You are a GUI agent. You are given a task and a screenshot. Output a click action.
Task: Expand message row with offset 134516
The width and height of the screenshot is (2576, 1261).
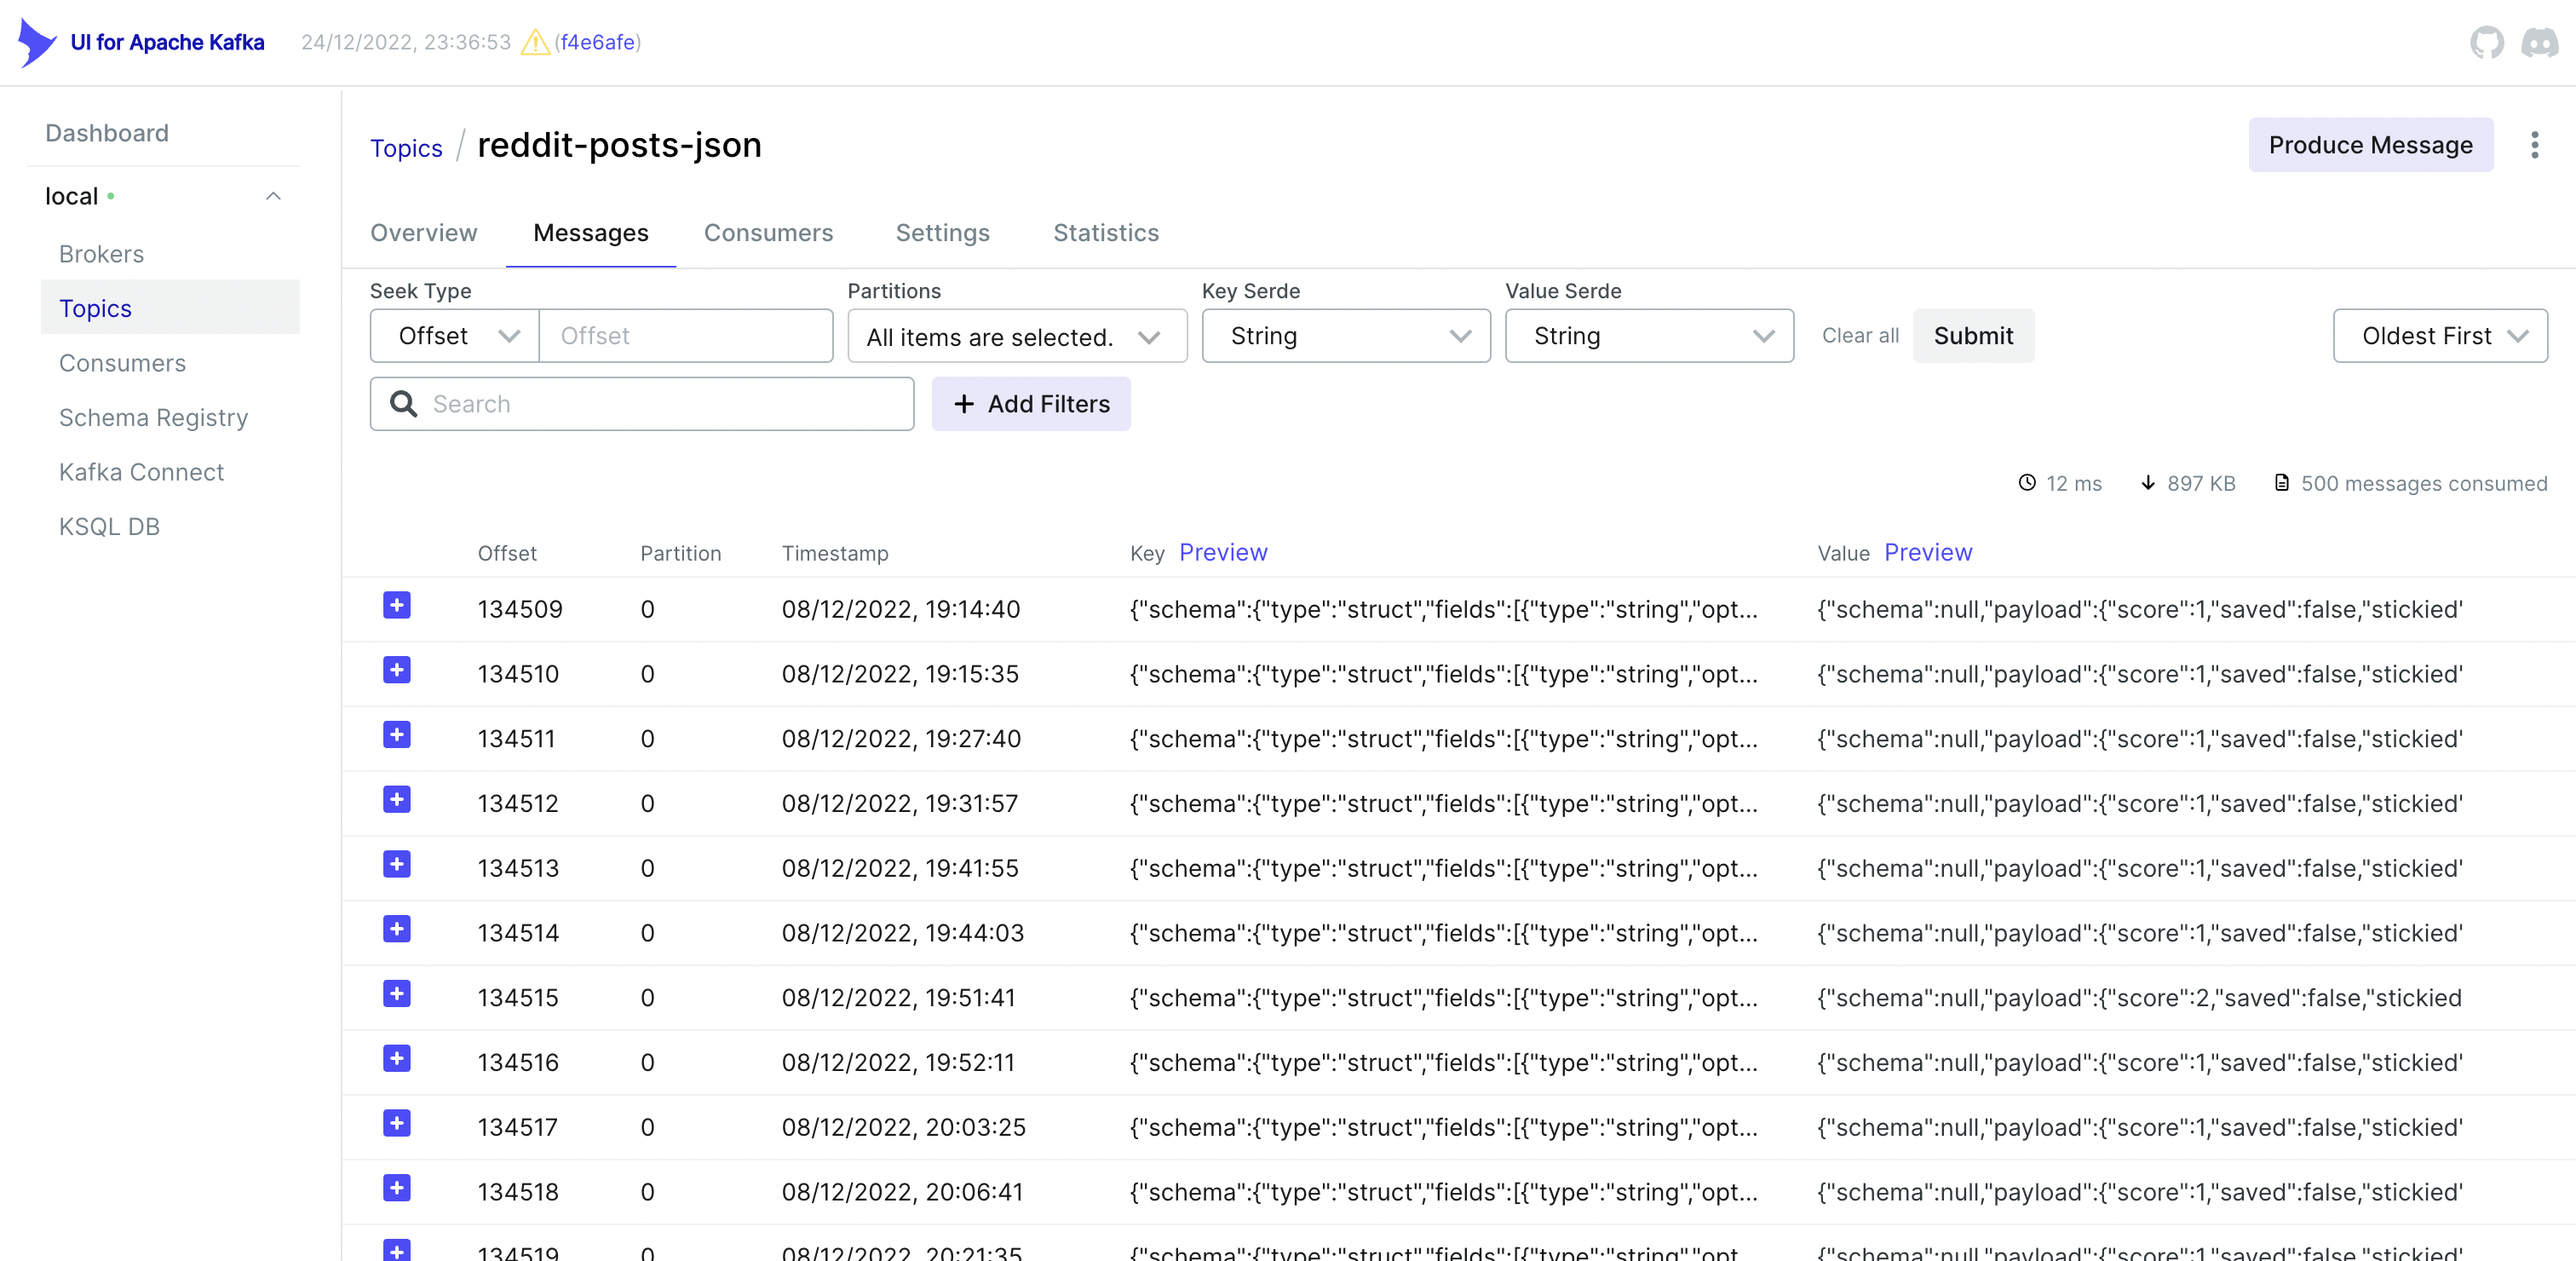click(x=397, y=1058)
